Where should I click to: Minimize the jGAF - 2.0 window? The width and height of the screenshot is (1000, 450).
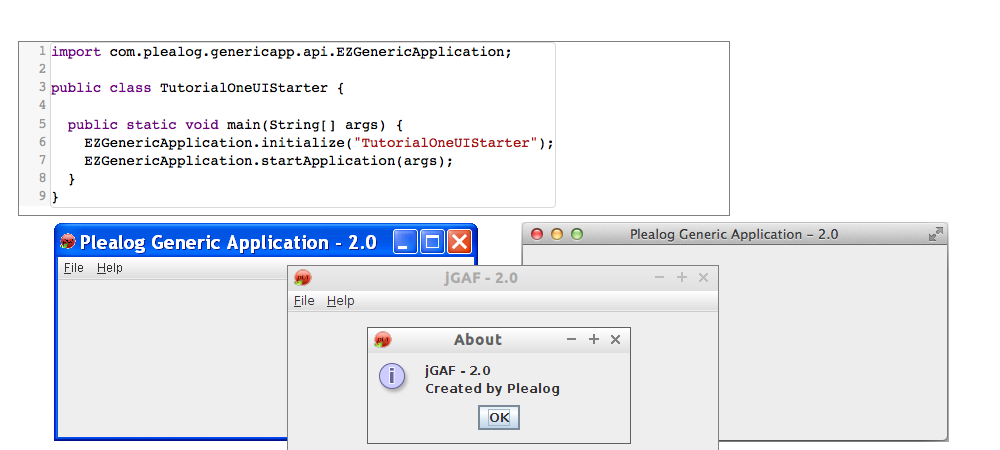(659, 277)
